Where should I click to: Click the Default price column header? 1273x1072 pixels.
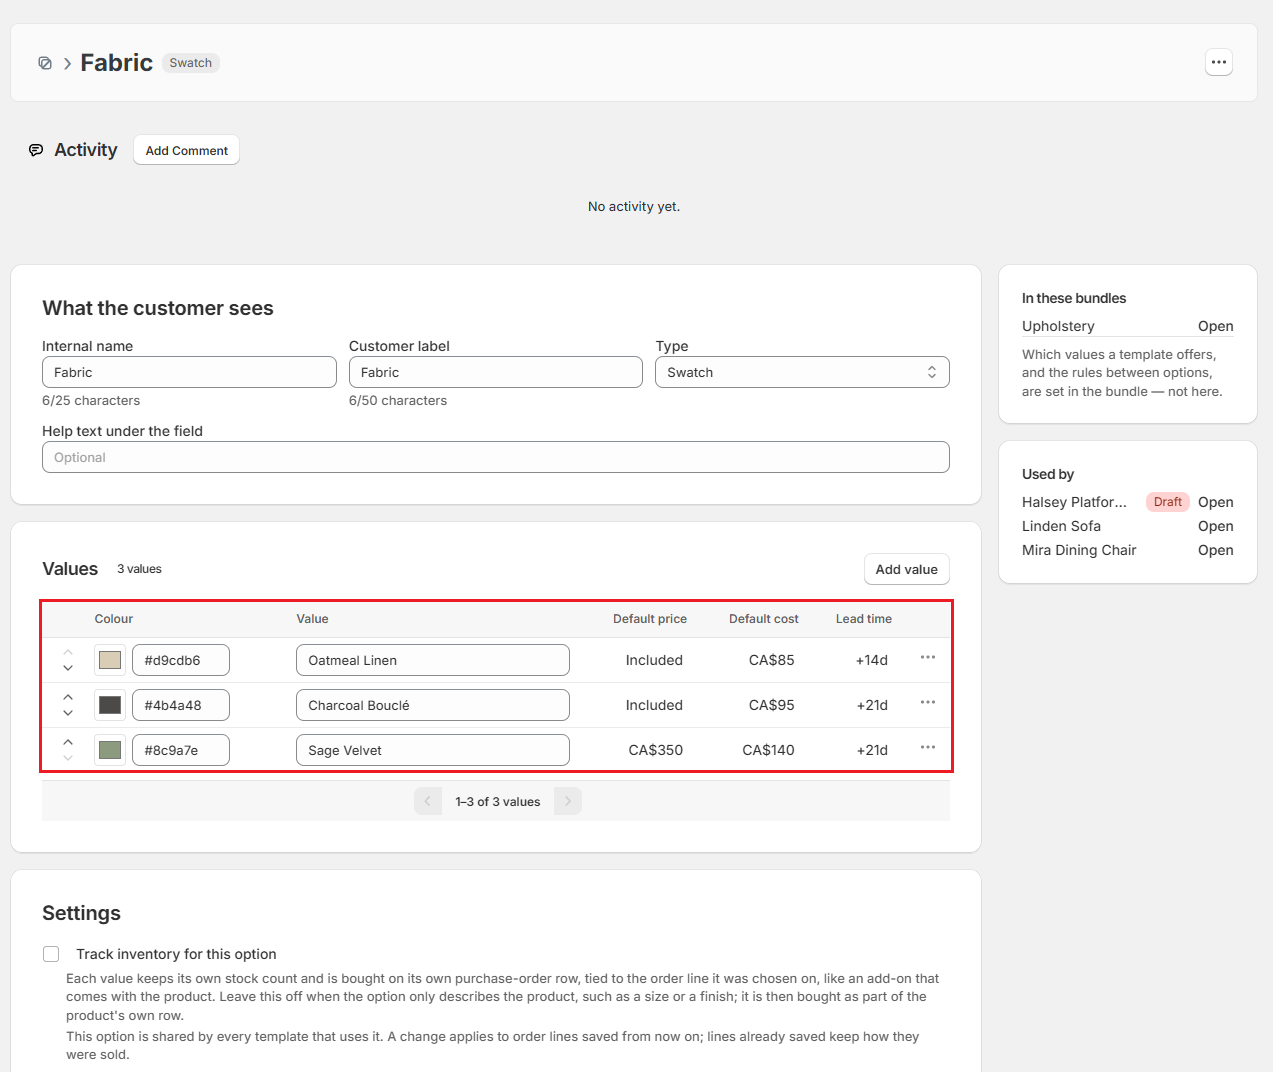point(650,619)
